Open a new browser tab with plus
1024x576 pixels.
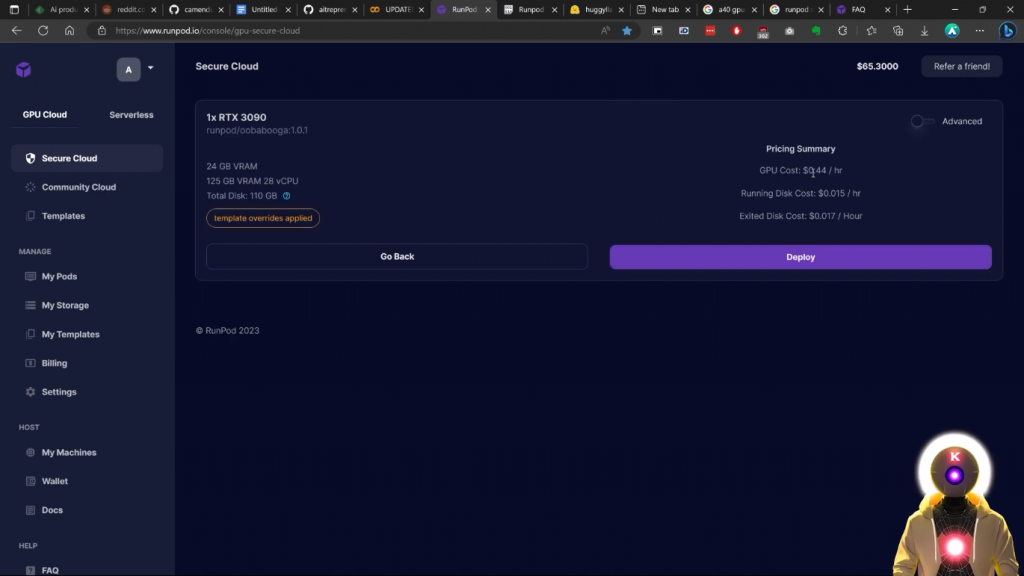907,9
